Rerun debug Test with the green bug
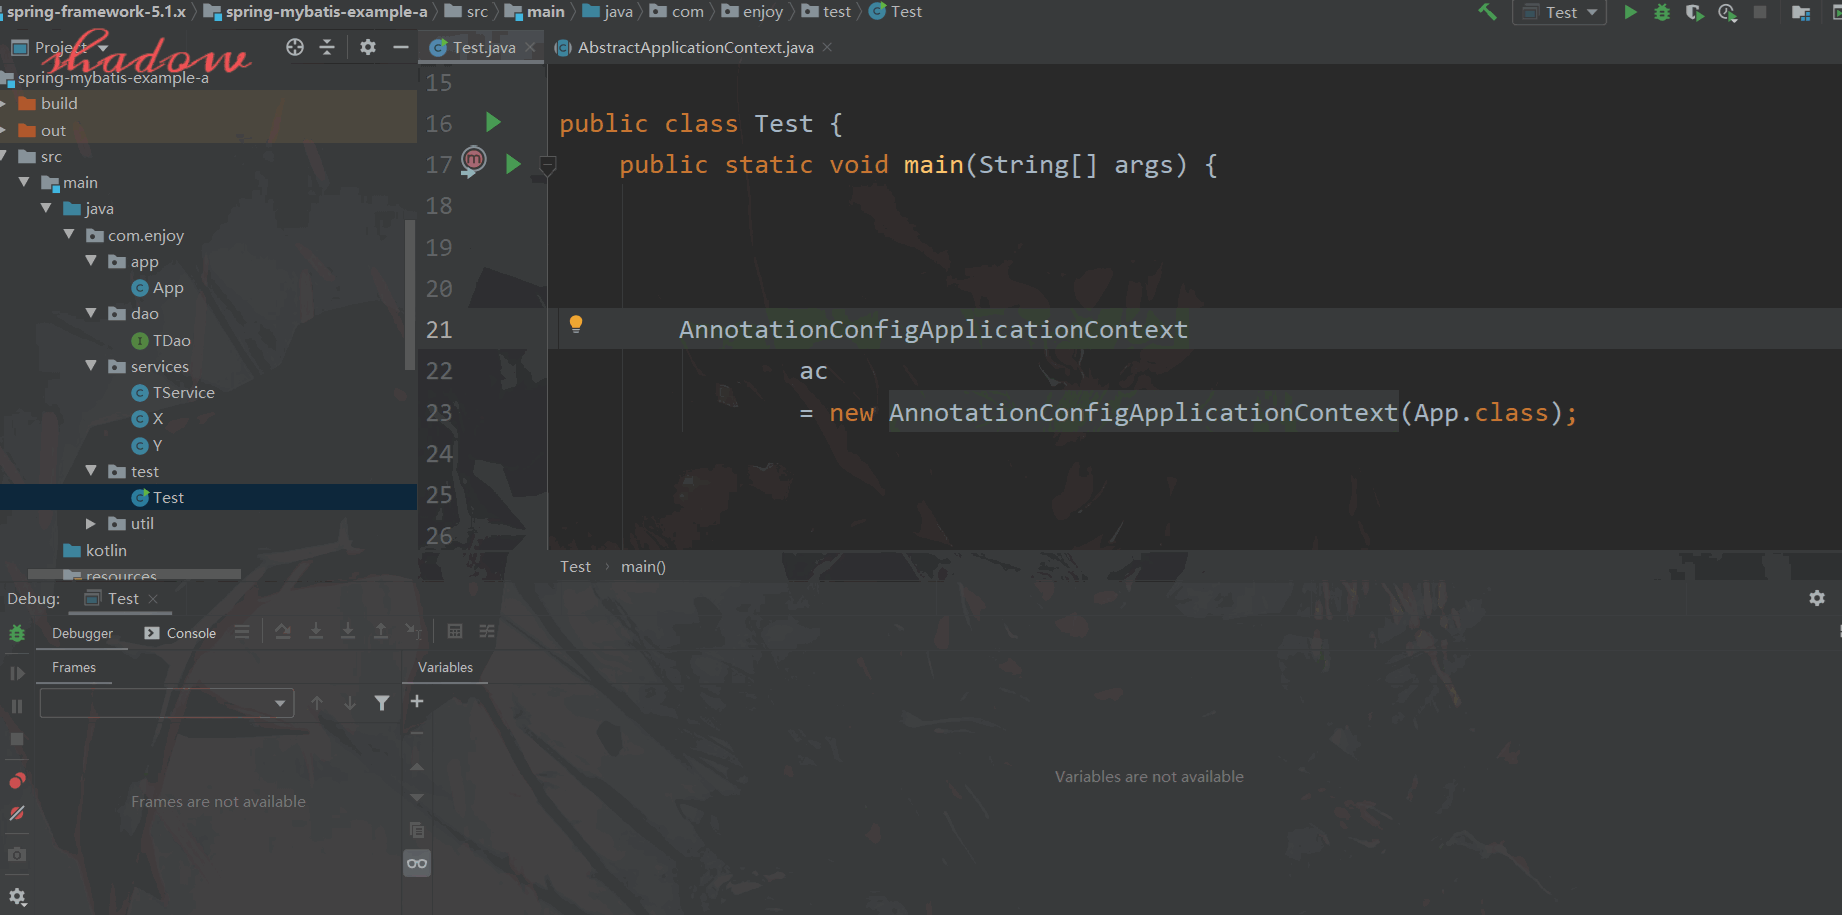 click(x=17, y=634)
